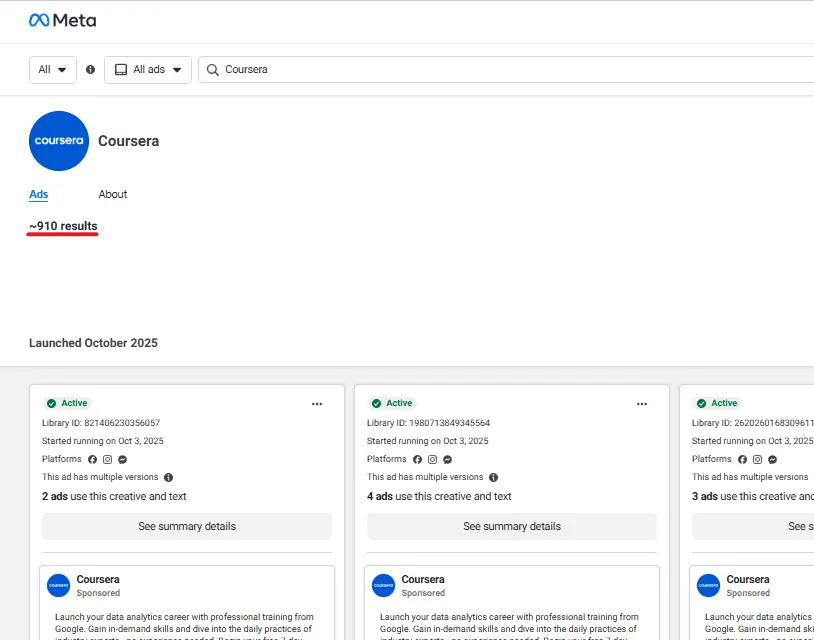Select the Ads tab
This screenshot has height=640, width=814.
[x=38, y=194]
